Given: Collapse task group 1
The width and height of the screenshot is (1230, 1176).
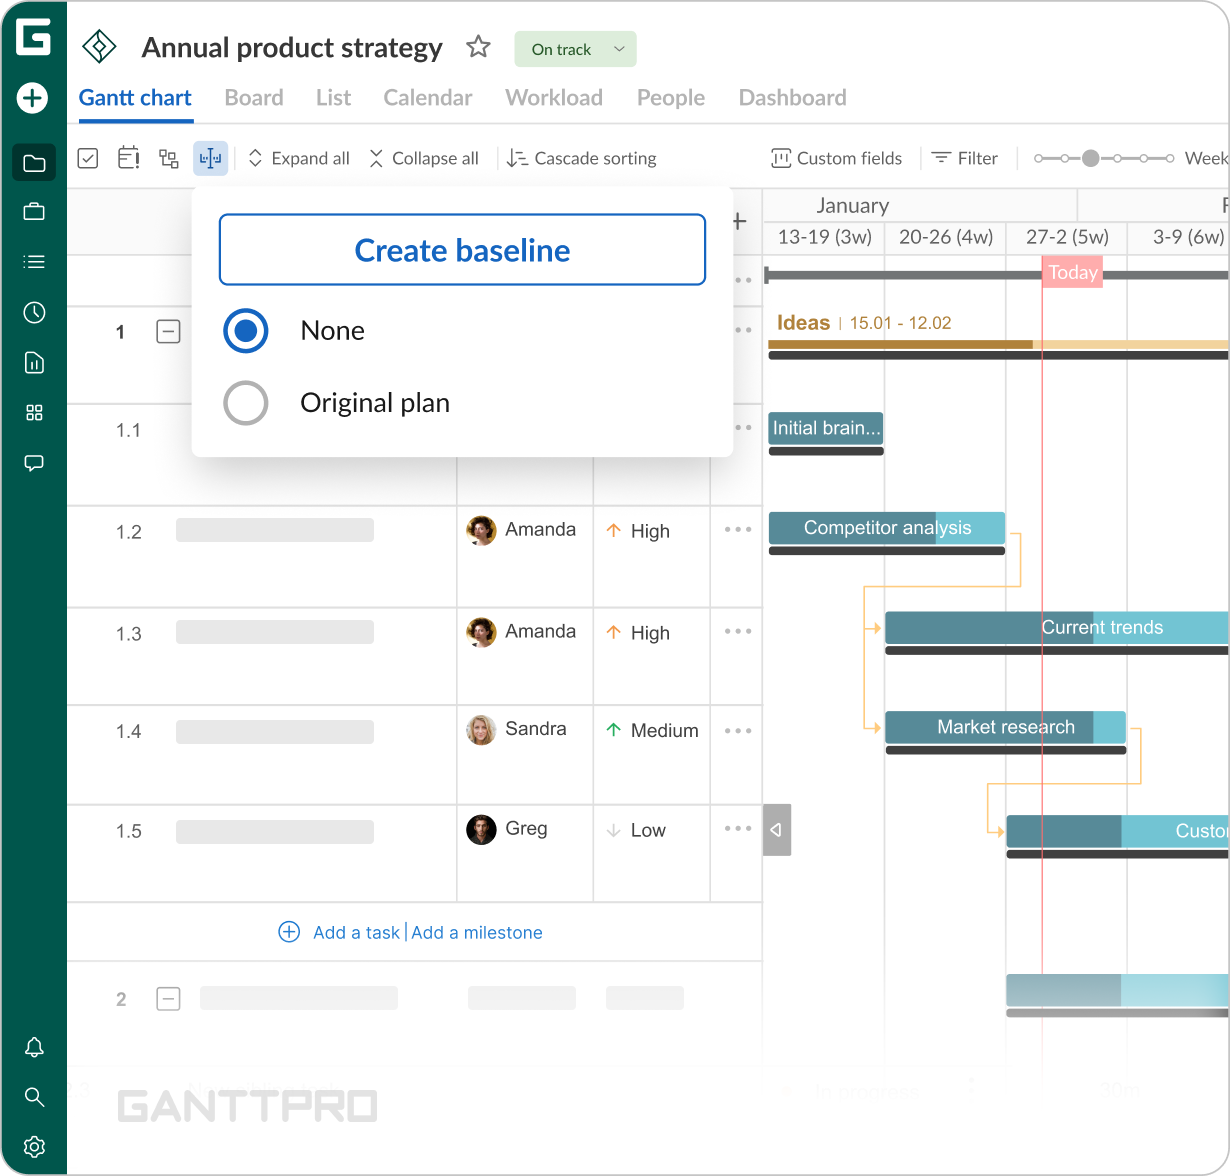Looking at the screenshot, I should click(168, 332).
